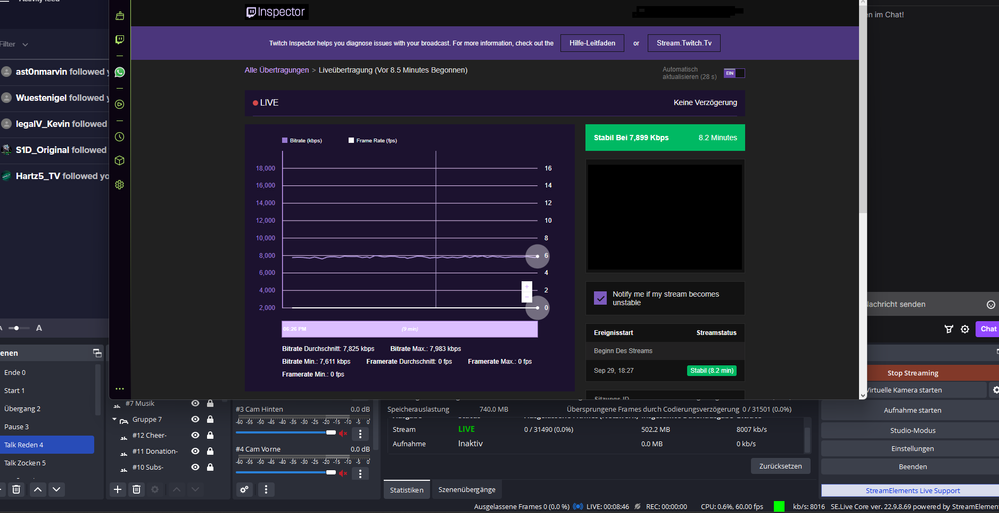999x513 pixels.
Task: Delete the selected scene with the trash icon
Action: pyautogui.click(x=17, y=489)
